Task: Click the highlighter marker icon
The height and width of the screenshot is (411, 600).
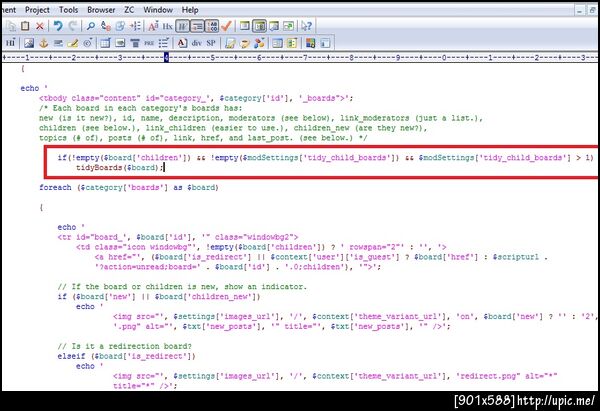Action: (73, 43)
